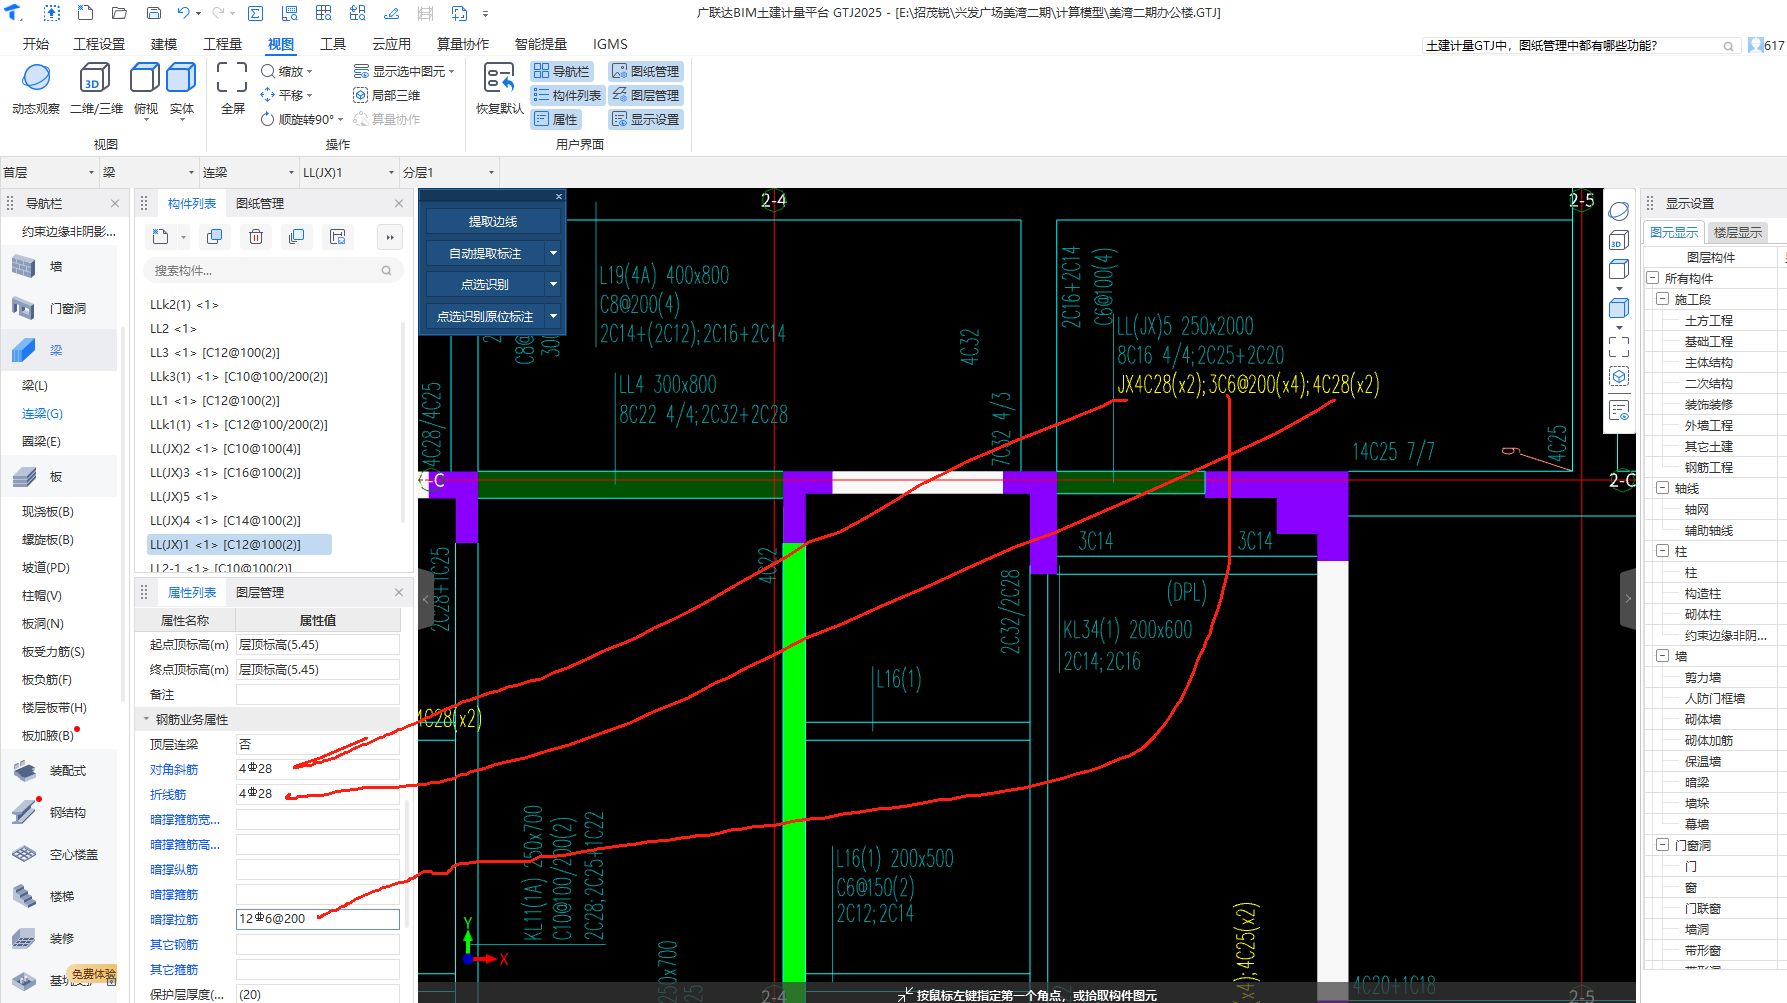This screenshot has height=1003, width=1787.
Task: Select 连梁(G) in beam sub-list
Action: coord(42,413)
